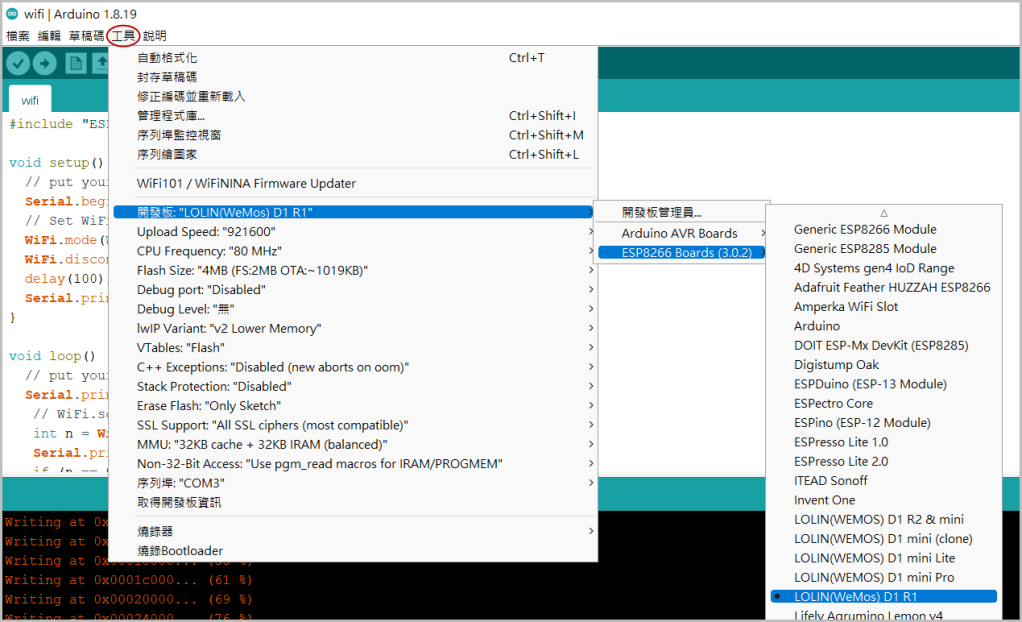Click the Open sketch up-arrow icon

[x=101, y=63]
